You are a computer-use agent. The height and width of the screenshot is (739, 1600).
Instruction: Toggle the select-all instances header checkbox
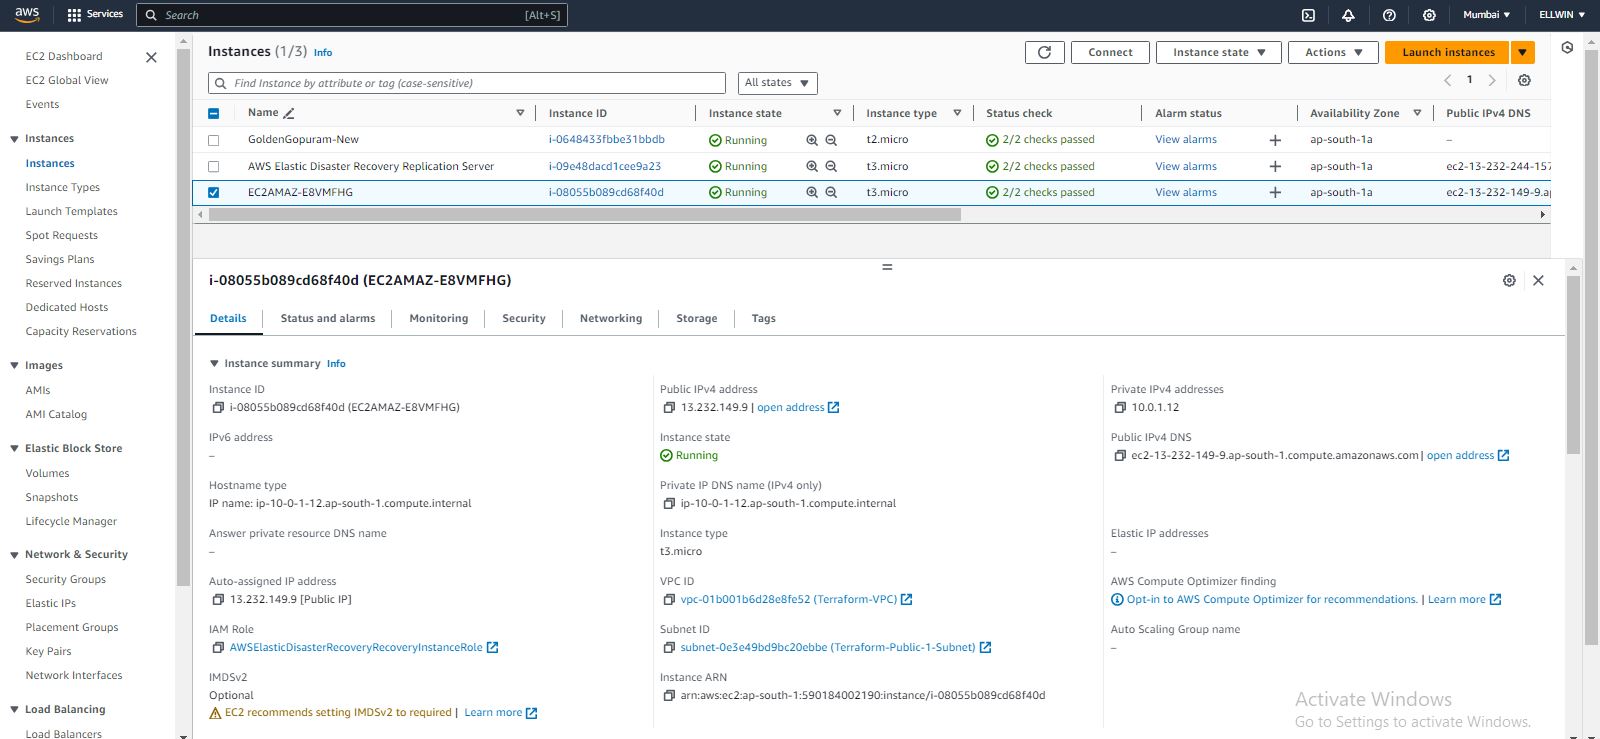[213, 113]
